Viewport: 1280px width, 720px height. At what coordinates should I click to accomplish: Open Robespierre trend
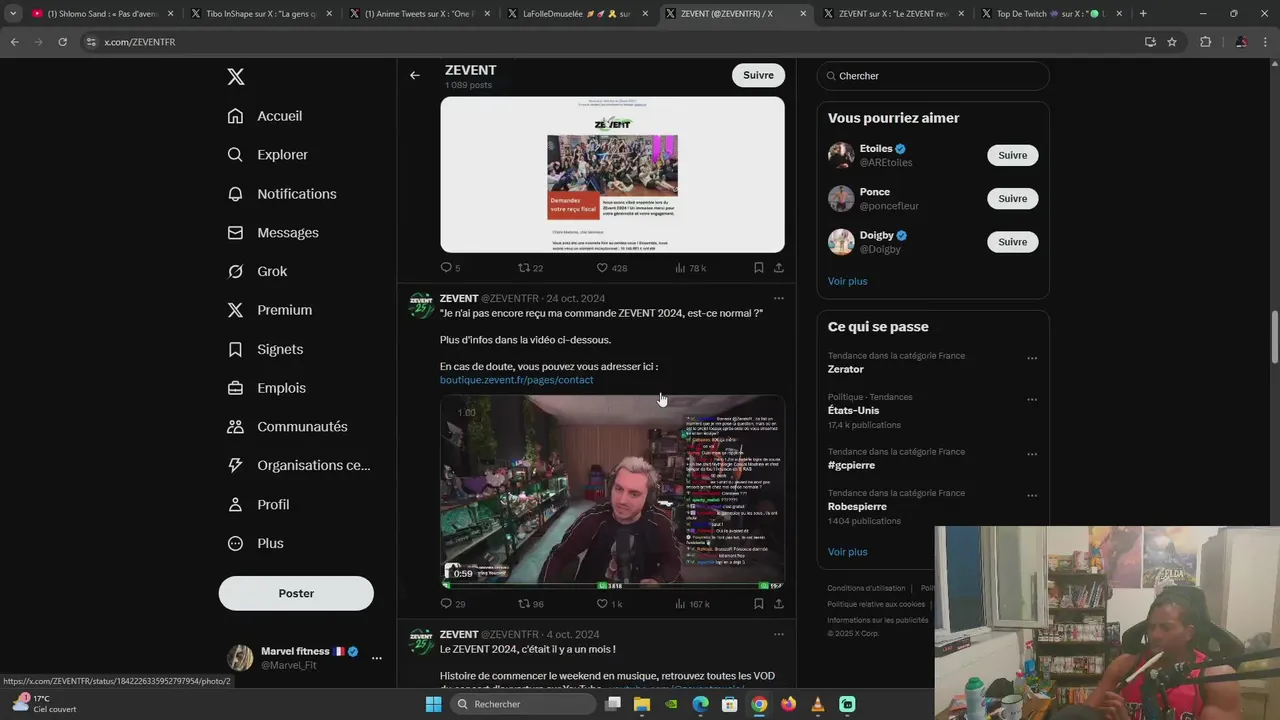coord(857,507)
